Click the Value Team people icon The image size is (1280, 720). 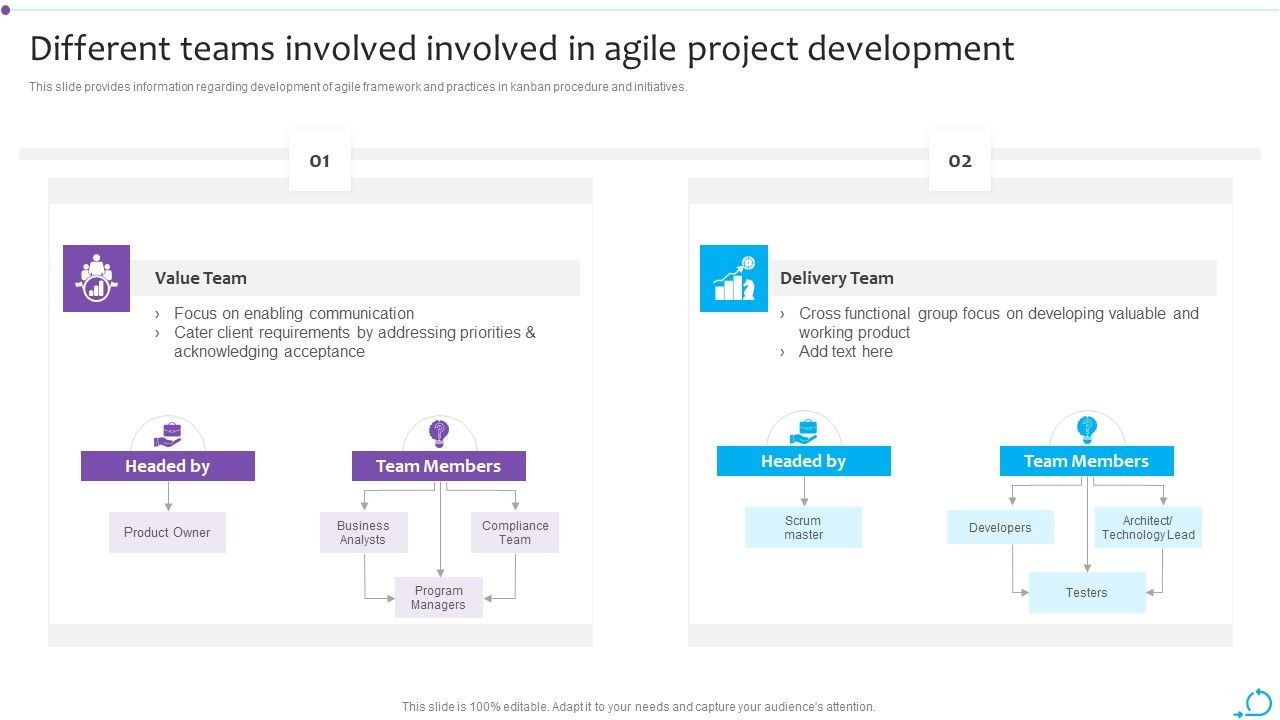pyautogui.click(x=96, y=278)
